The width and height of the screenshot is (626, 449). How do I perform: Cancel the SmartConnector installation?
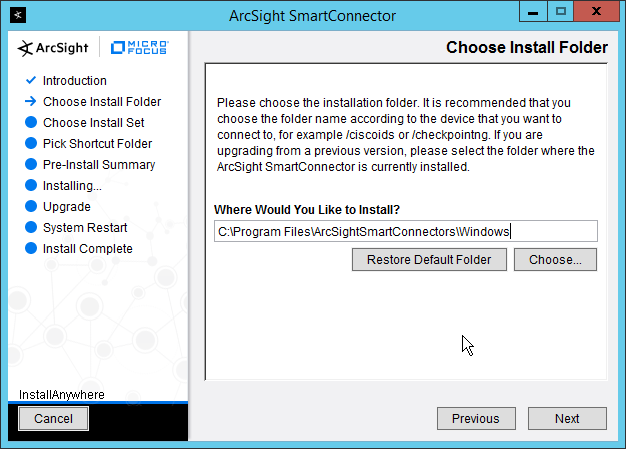[x=53, y=419]
